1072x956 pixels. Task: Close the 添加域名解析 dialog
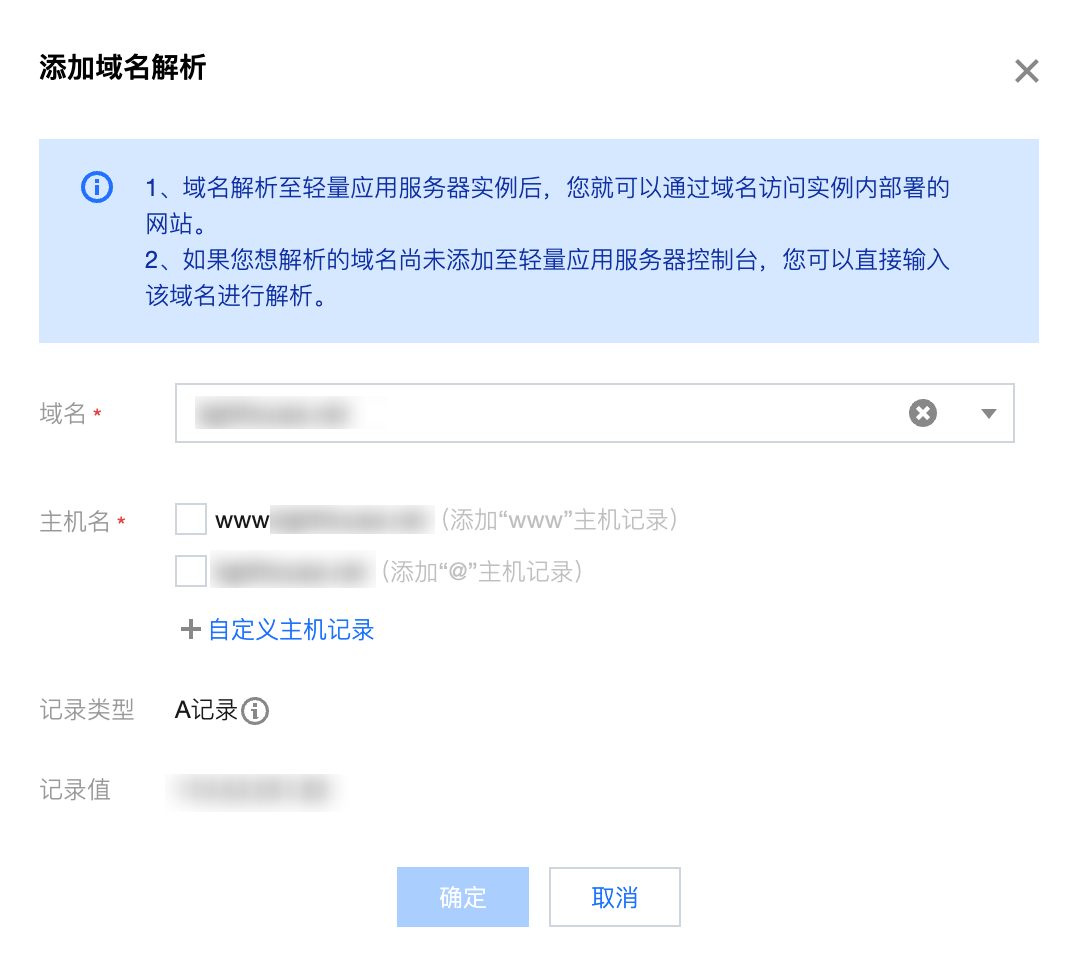[x=1026, y=71]
